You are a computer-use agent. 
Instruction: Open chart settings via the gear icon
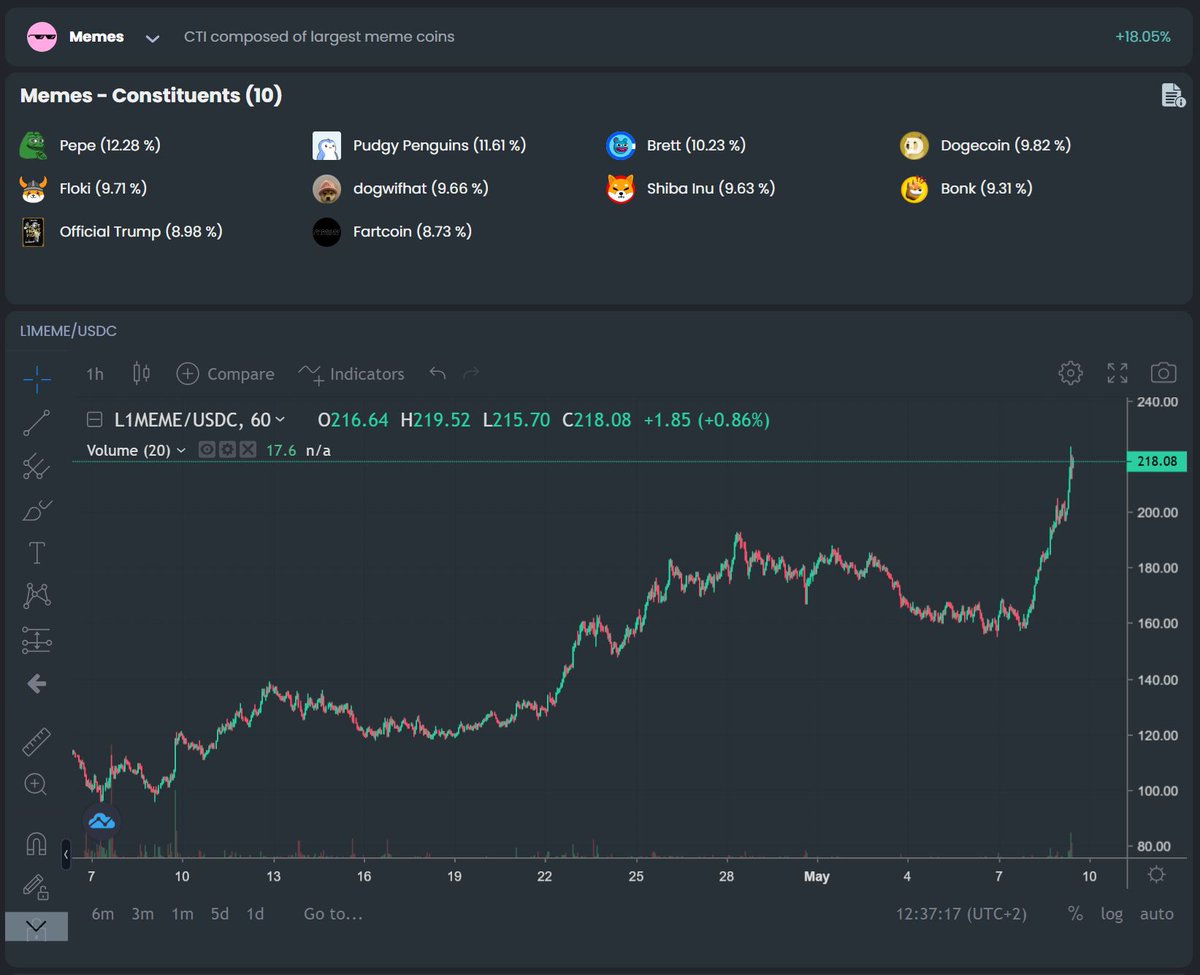tap(1069, 372)
